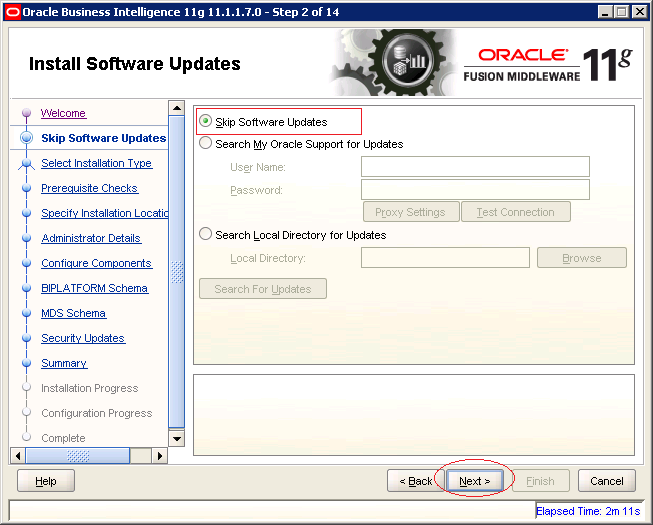
Task: Click the horizontal scroll left arrow
Action: tap(17, 455)
